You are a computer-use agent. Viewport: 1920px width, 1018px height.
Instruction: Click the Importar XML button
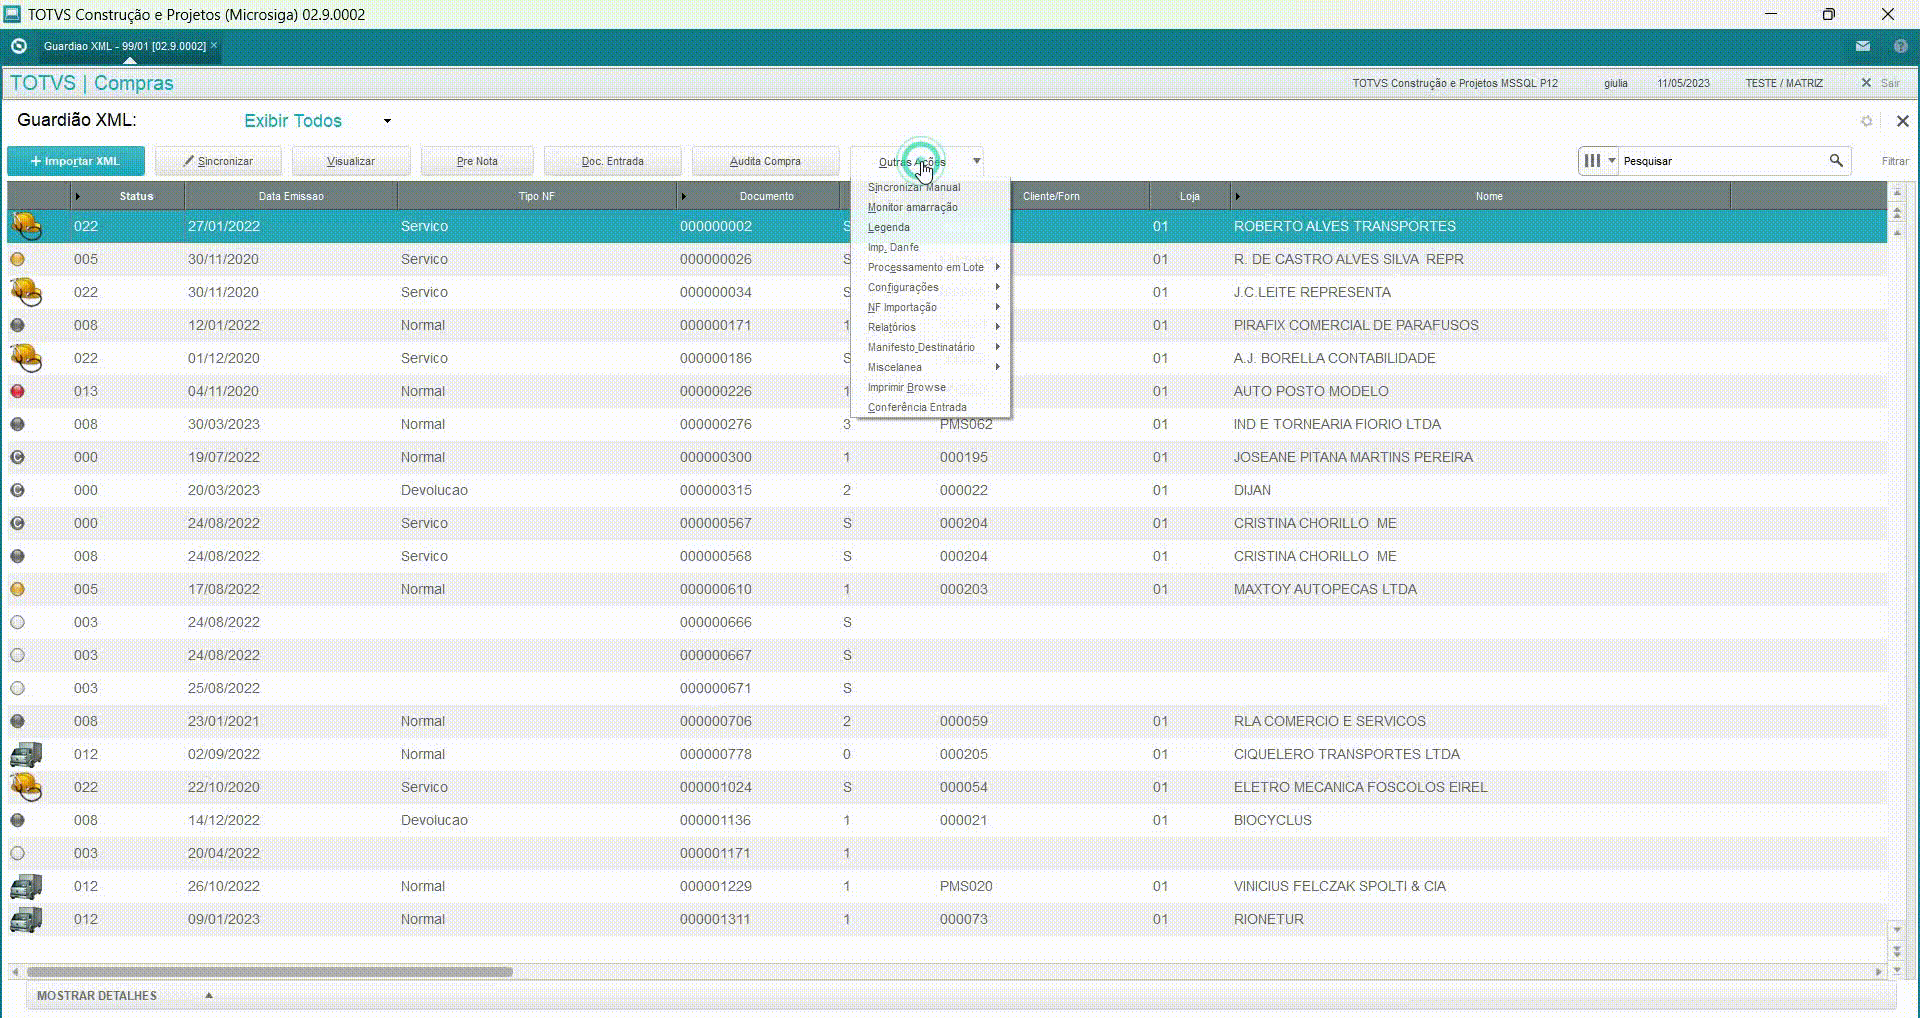tap(76, 161)
